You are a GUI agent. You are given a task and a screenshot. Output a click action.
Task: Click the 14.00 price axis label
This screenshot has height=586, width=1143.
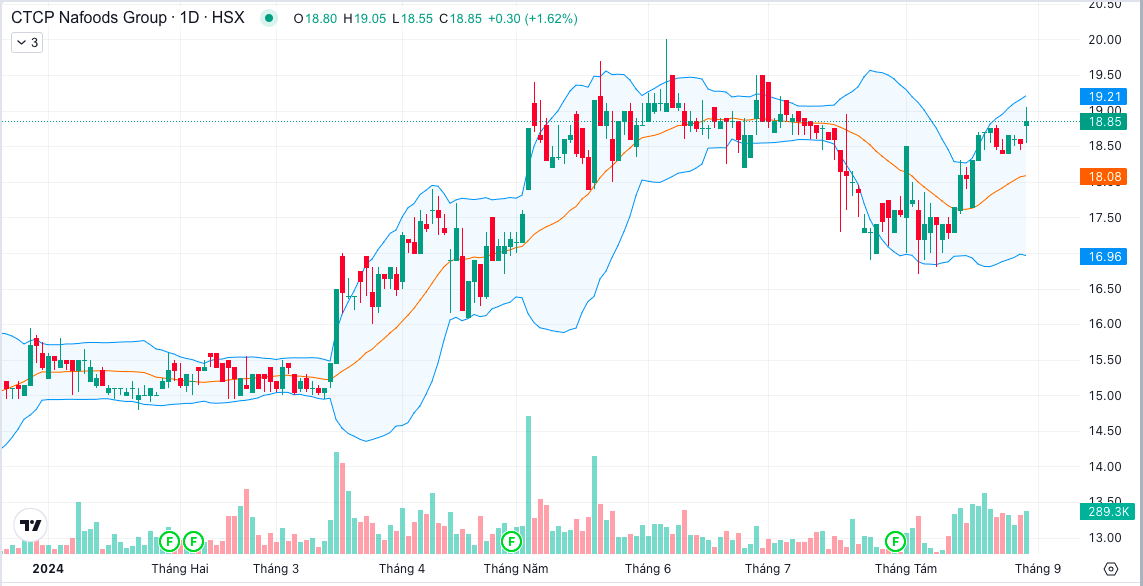1104,466
